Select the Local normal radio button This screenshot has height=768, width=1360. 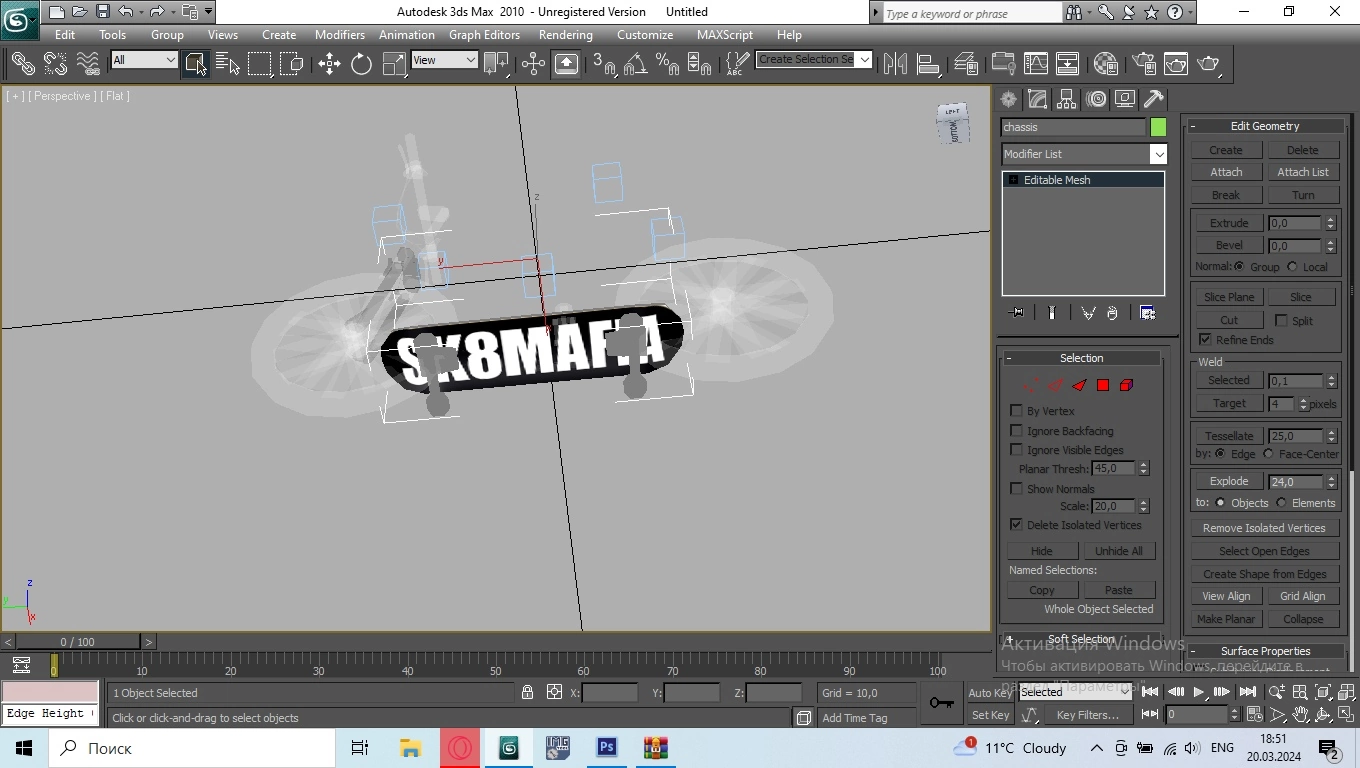point(1292,267)
